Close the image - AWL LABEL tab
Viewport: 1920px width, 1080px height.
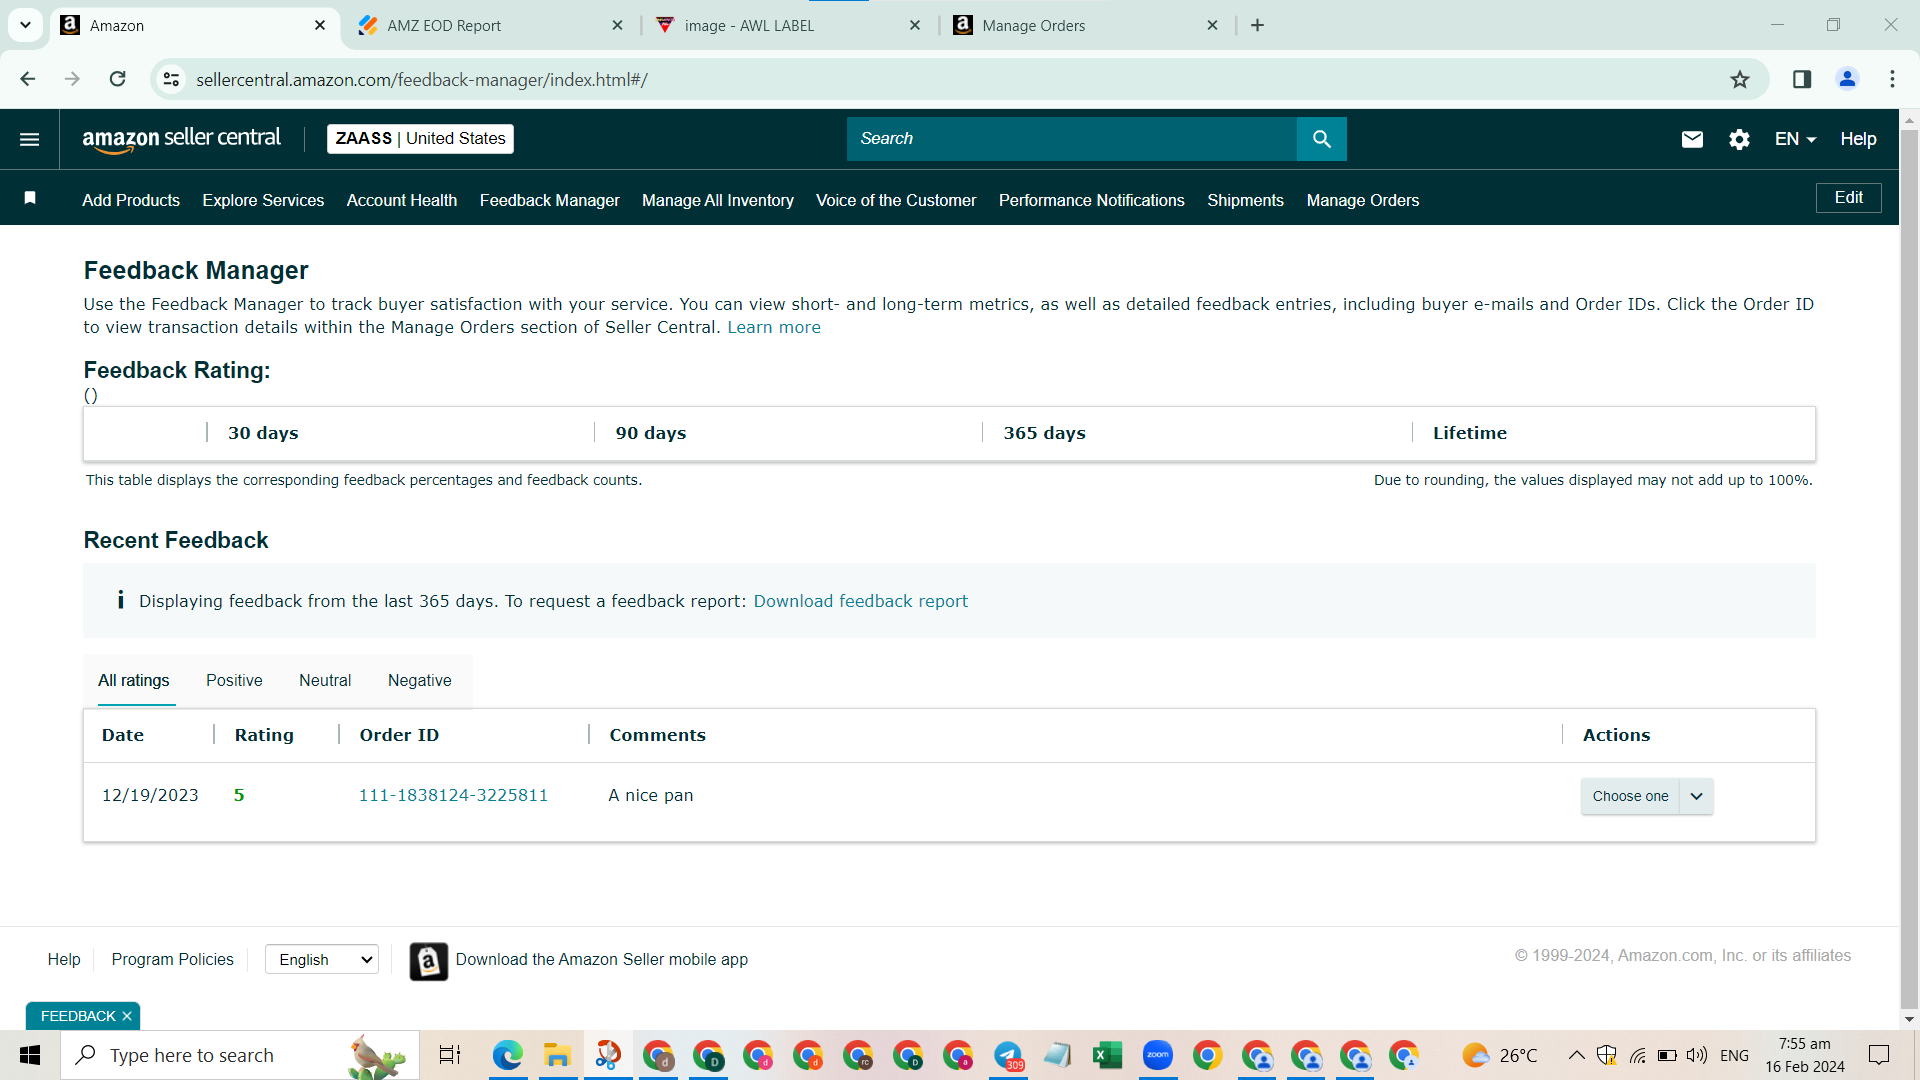pyautogui.click(x=915, y=25)
